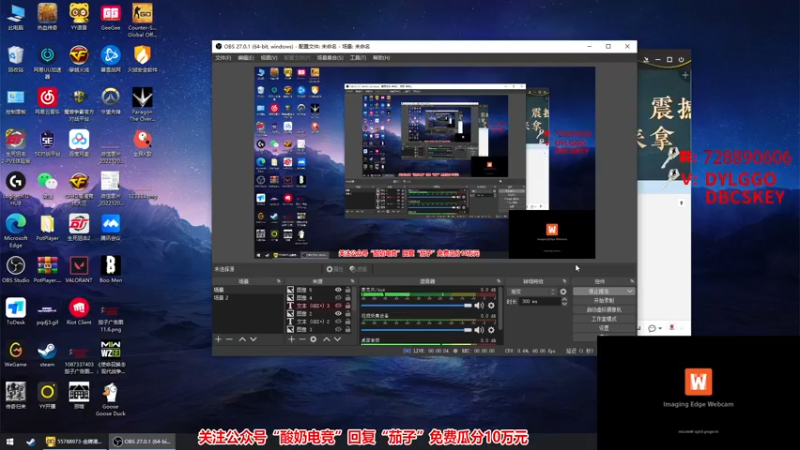
Task: Open the Steam desktop icon
Action: [47, 354]
